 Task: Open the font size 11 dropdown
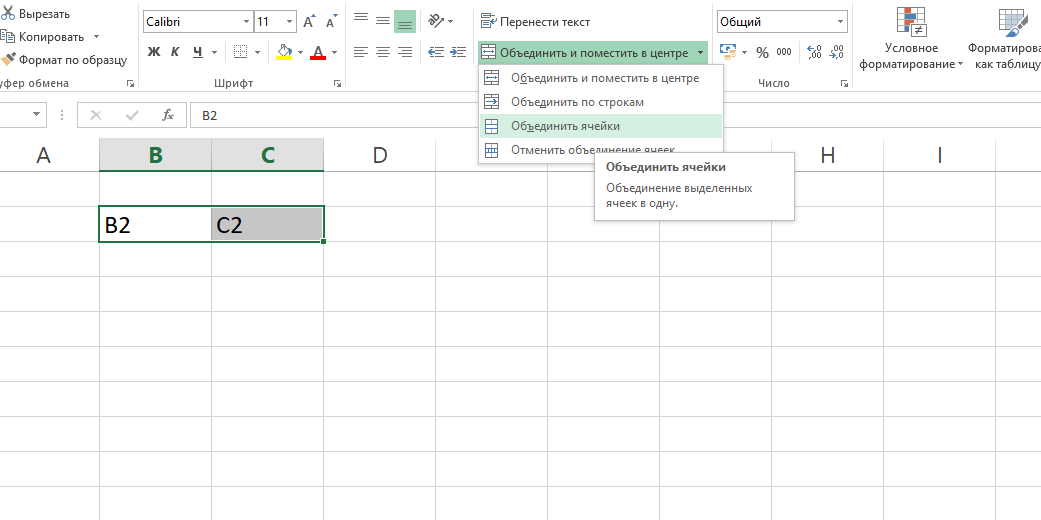tap(289, 22)
